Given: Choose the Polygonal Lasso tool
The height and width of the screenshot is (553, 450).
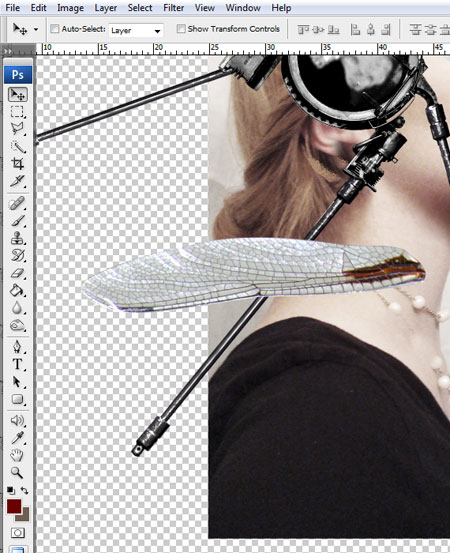Looking at the screenshot, I should pyautogui.click(x=17, y=129).
